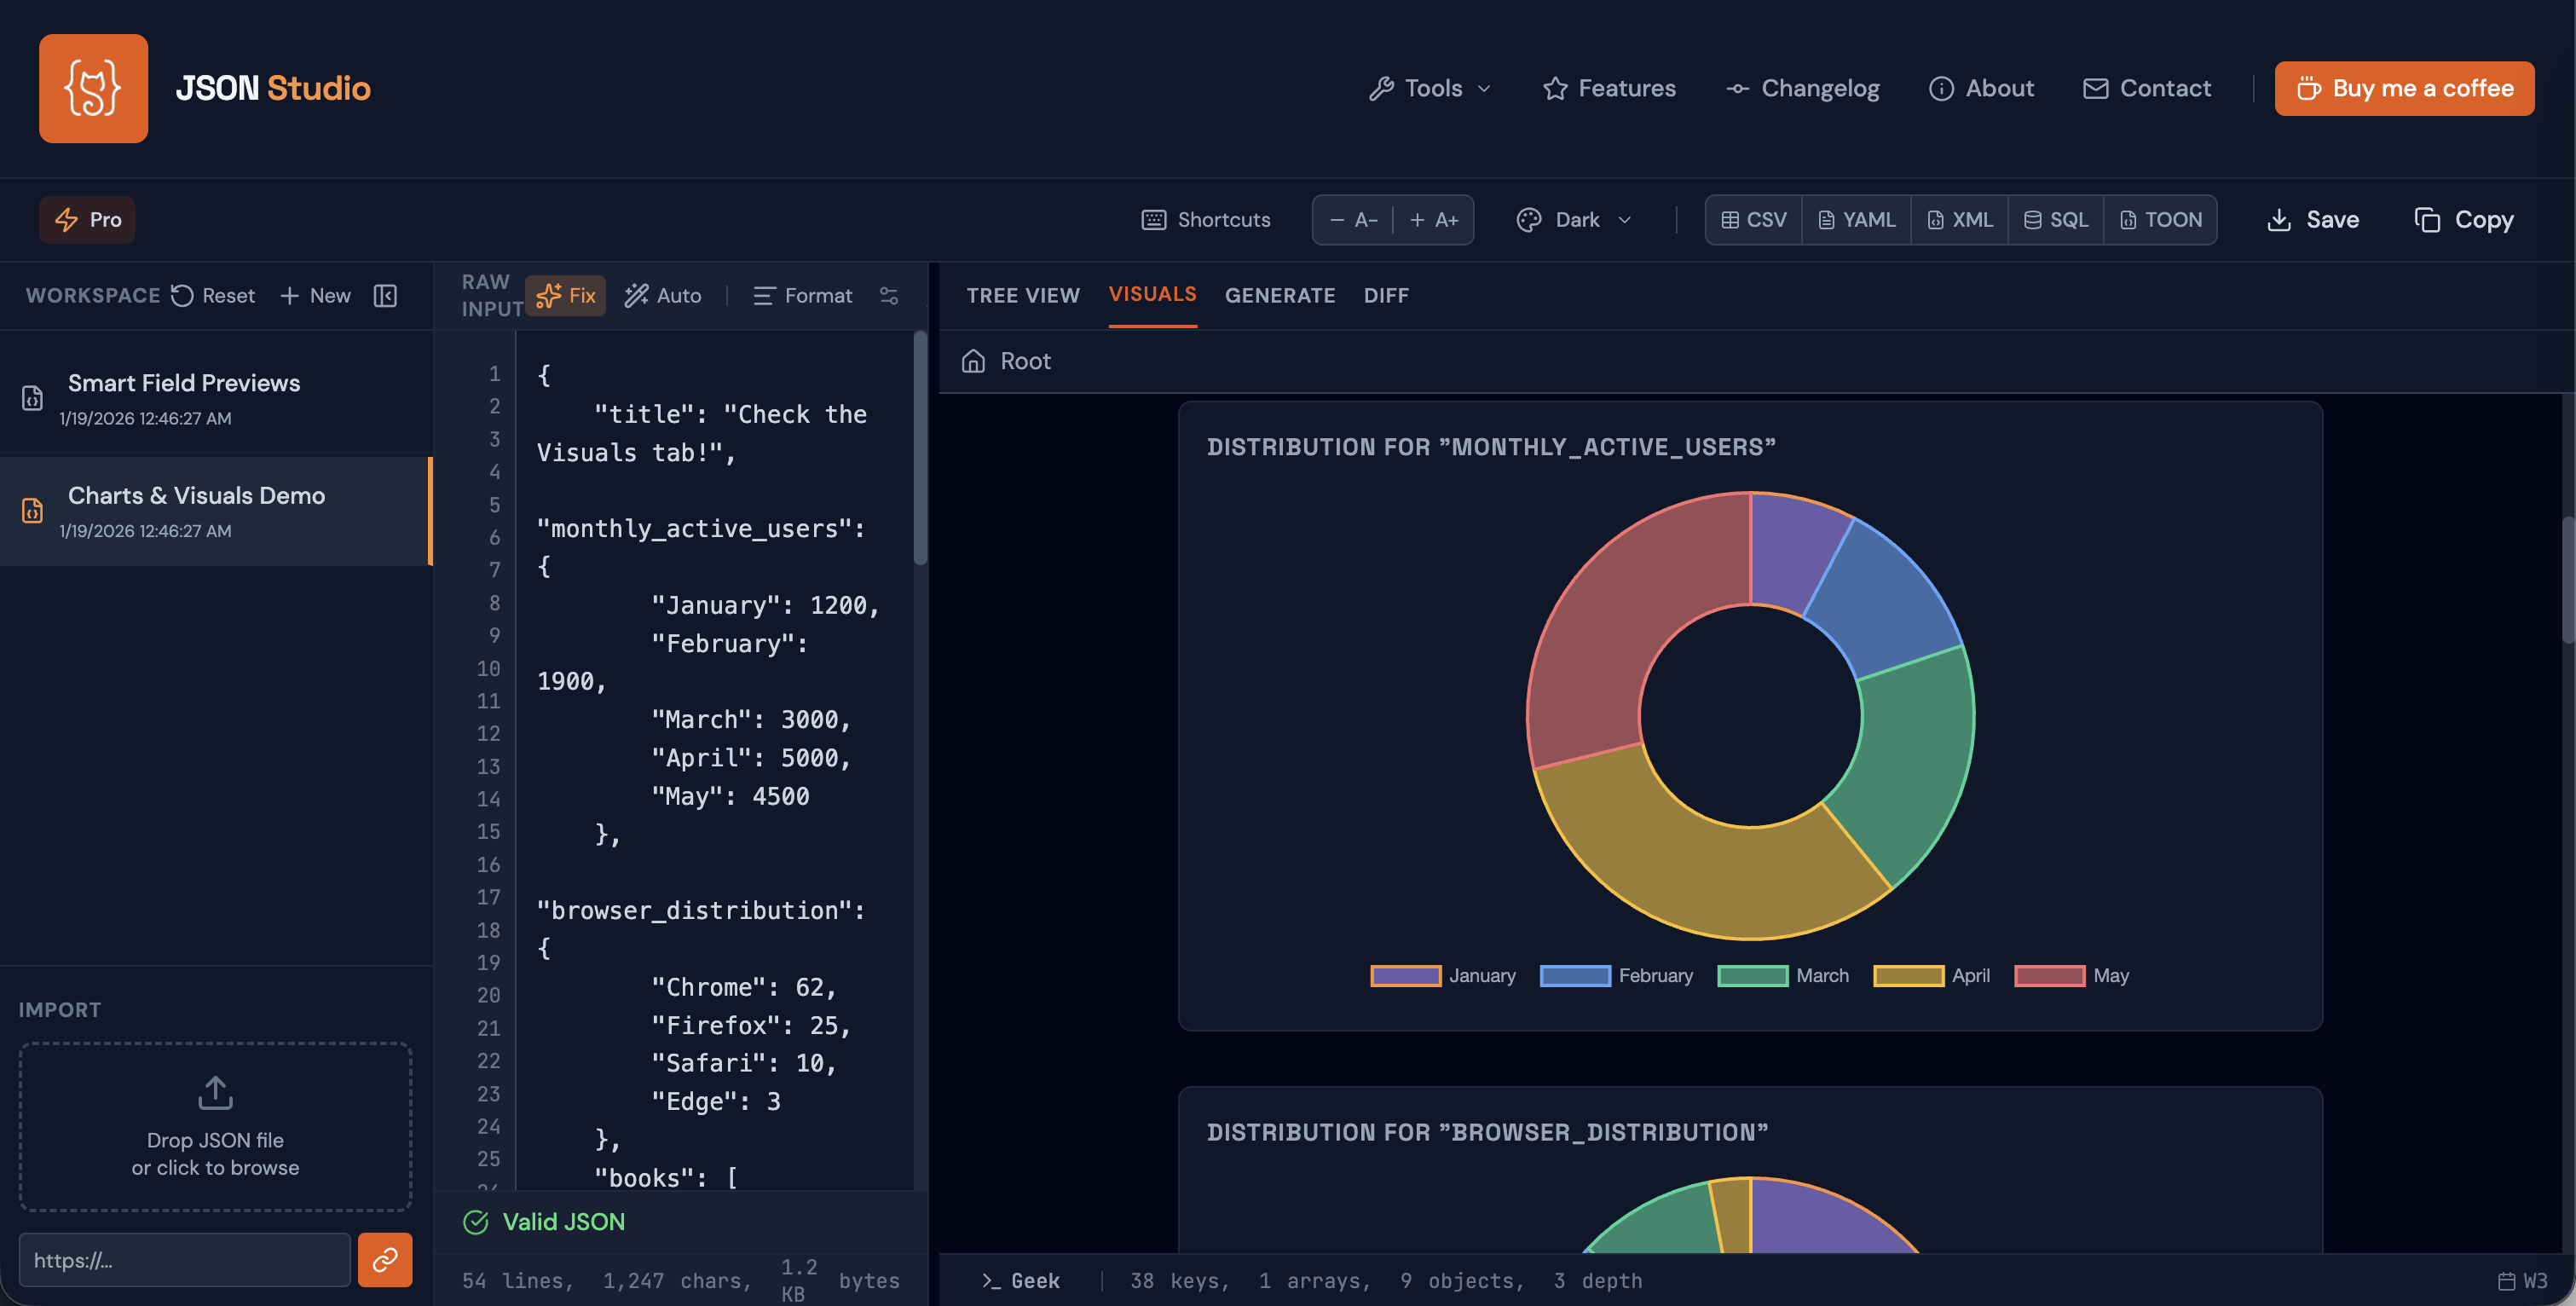Click the Buy me a coffee button
This screenshot has height=1306, width=2576.
point(2404,88)
